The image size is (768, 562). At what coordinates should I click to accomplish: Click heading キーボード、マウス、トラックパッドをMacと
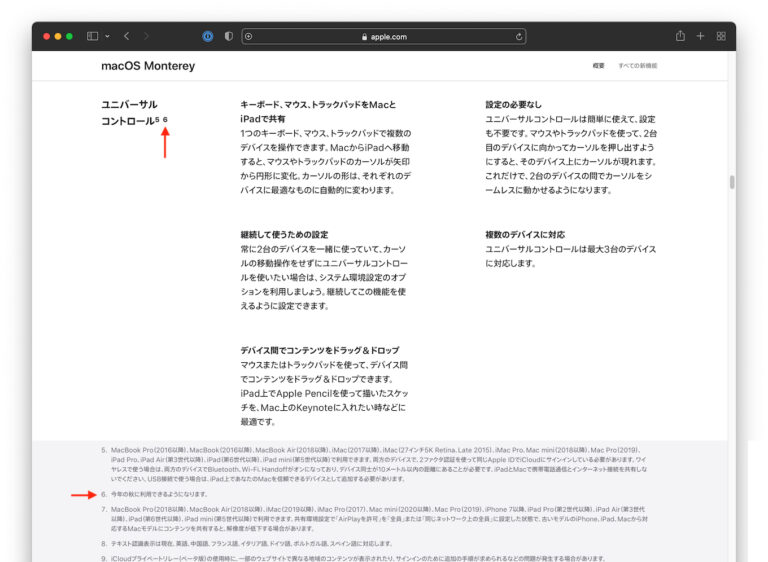[x=318, y=104]
